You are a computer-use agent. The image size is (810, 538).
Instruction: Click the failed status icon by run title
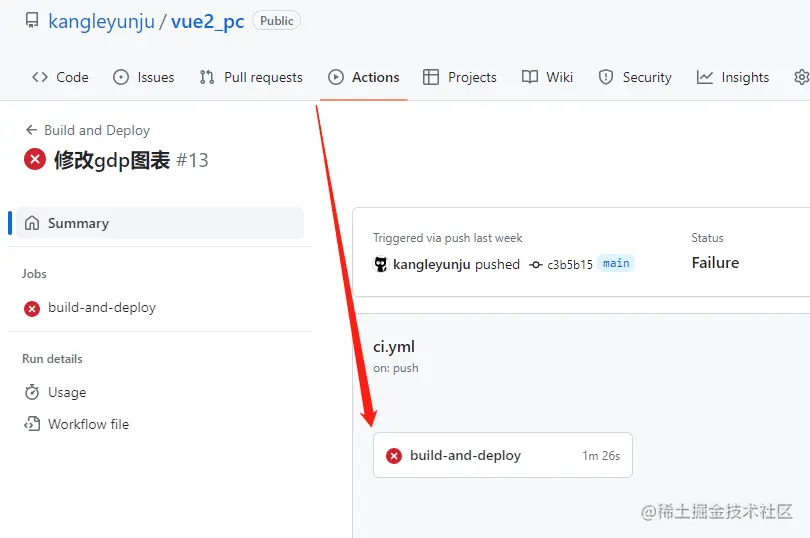35,159
